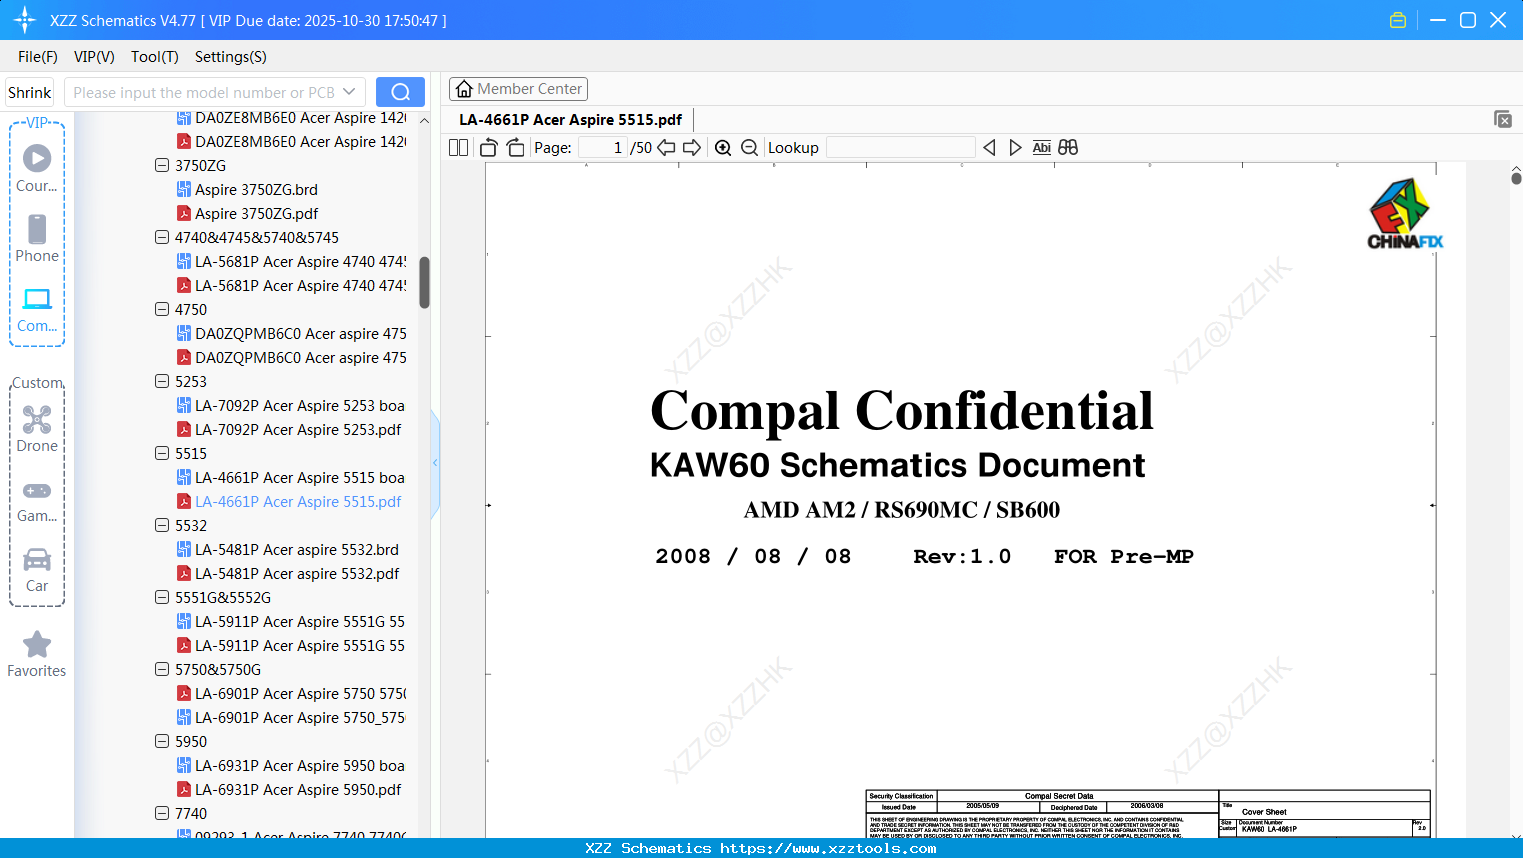
Task: Collapse the 5253 folder
Action: [x=162, y=381]
